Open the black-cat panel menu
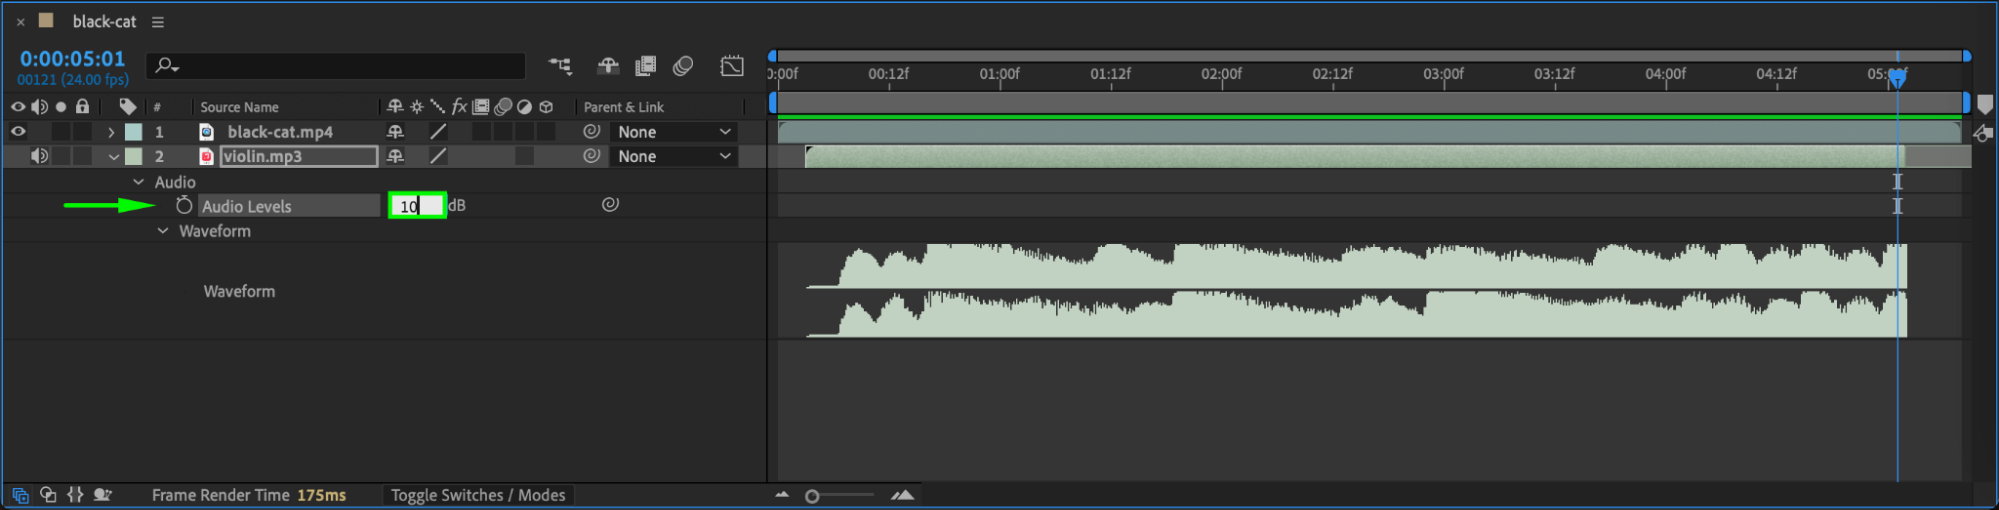This screenshot has height=510, width=1999. coord(158,21)
